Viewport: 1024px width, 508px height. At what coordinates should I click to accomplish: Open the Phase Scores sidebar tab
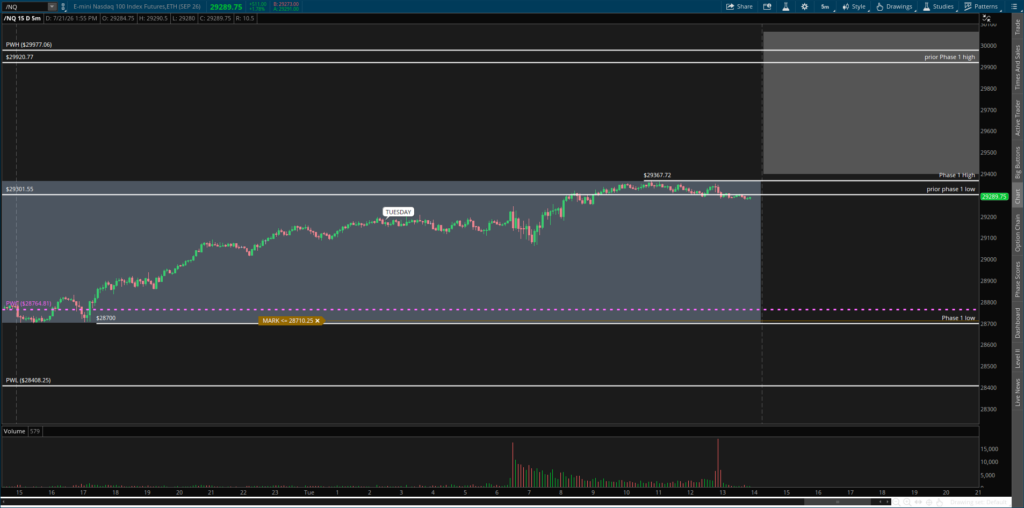click(1017, 279)
